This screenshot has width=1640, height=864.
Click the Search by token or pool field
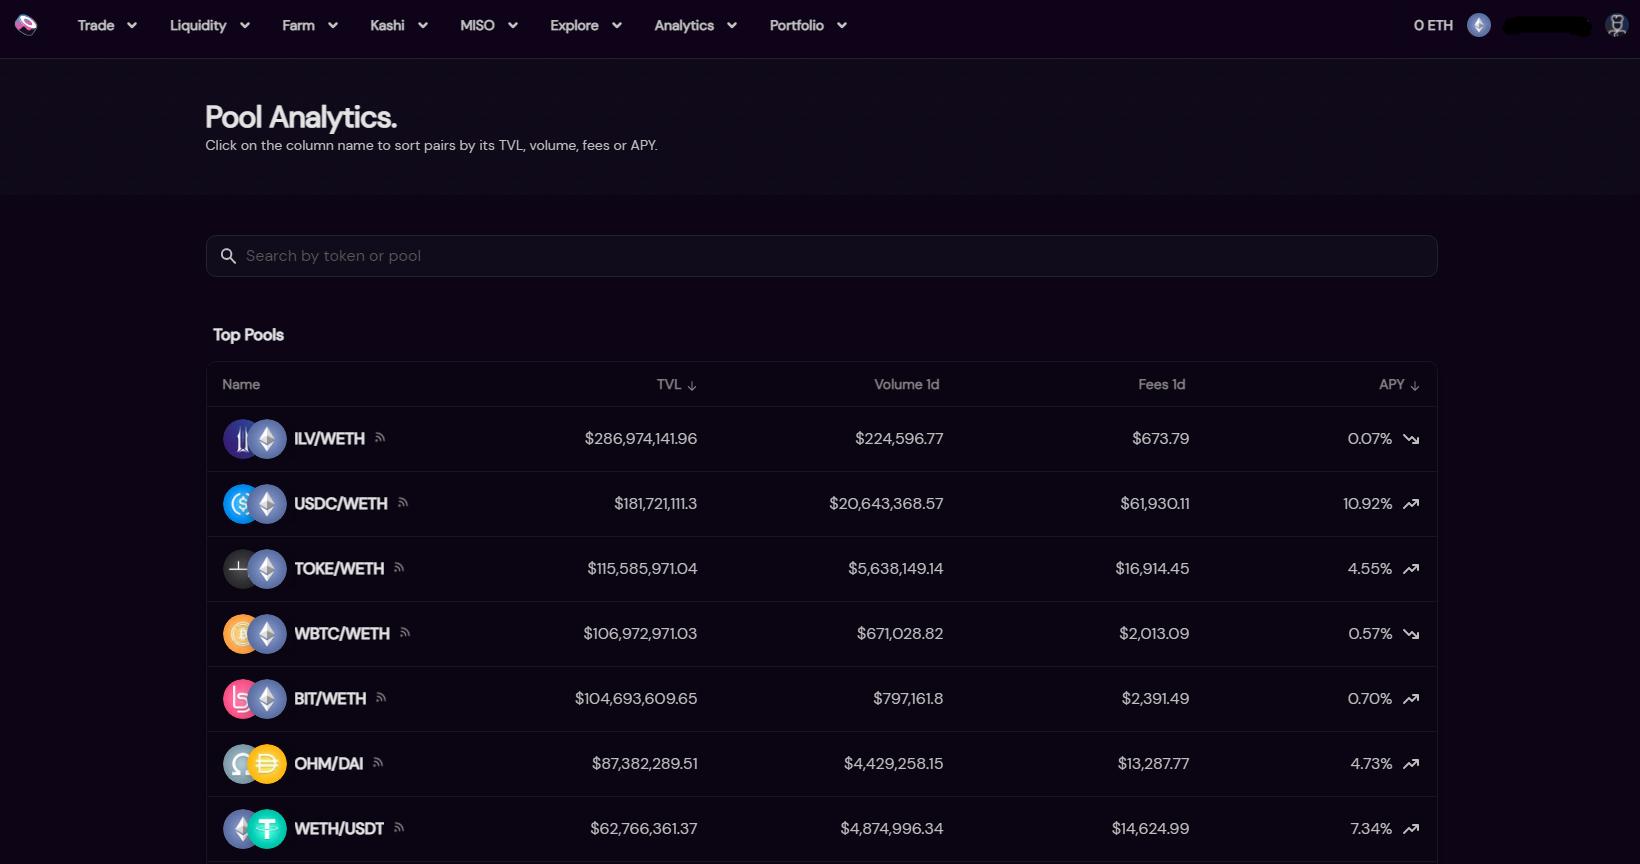[x=820, y=256]
